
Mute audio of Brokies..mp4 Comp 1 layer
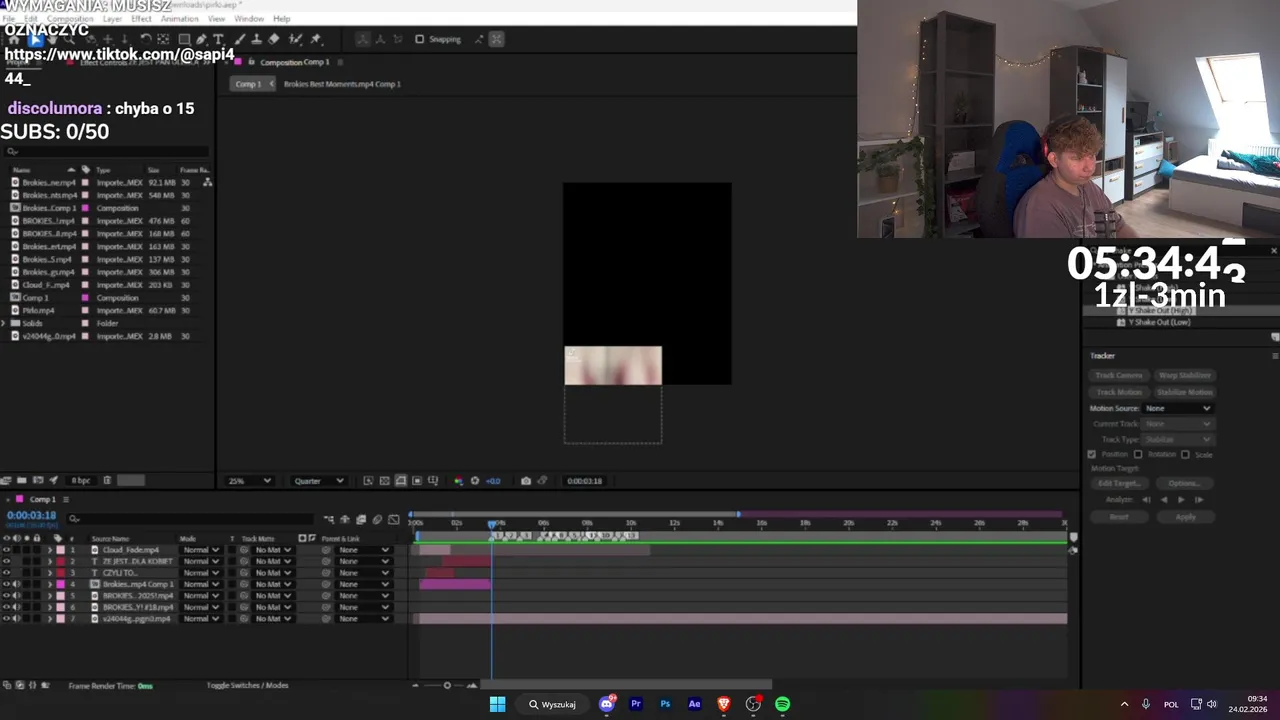(16, 584)
